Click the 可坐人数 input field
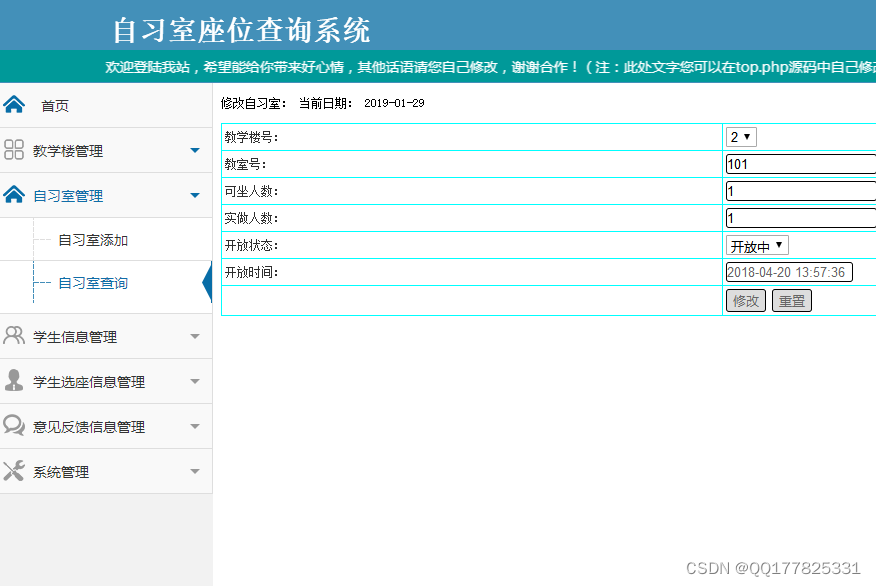This screenshot has height=586, width=876. [801, 191]
